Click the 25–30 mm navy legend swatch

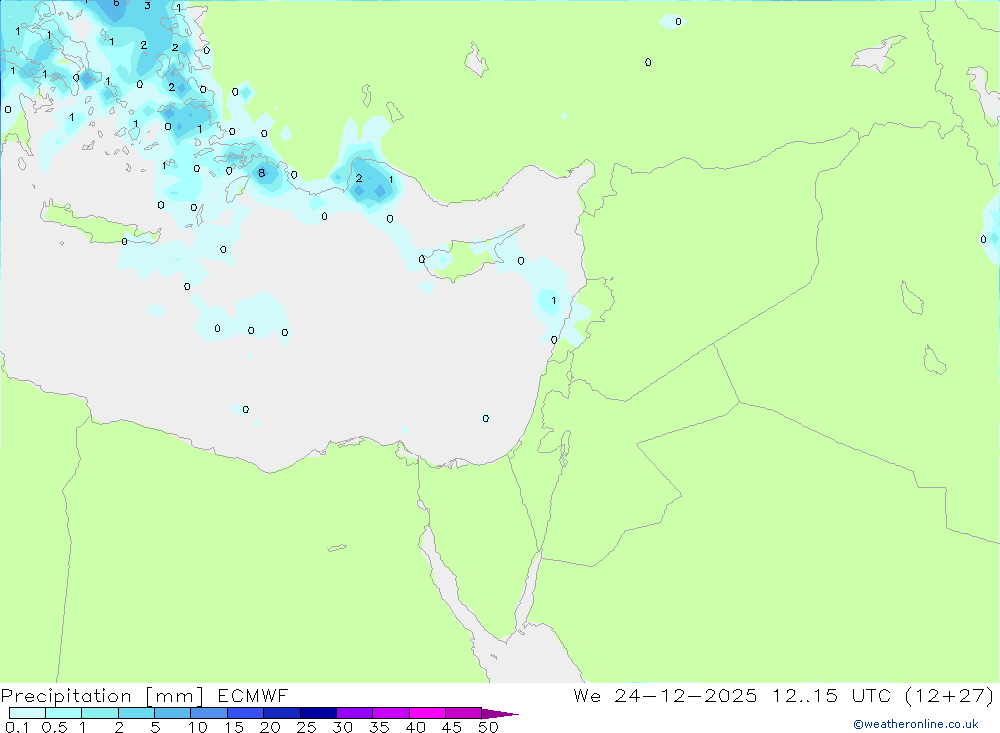[318, 713]
